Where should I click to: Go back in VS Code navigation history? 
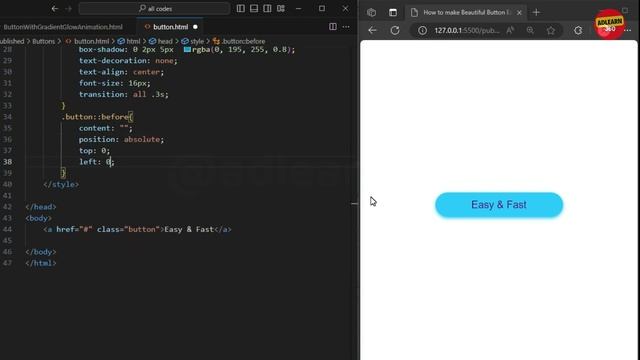point(55,9)
